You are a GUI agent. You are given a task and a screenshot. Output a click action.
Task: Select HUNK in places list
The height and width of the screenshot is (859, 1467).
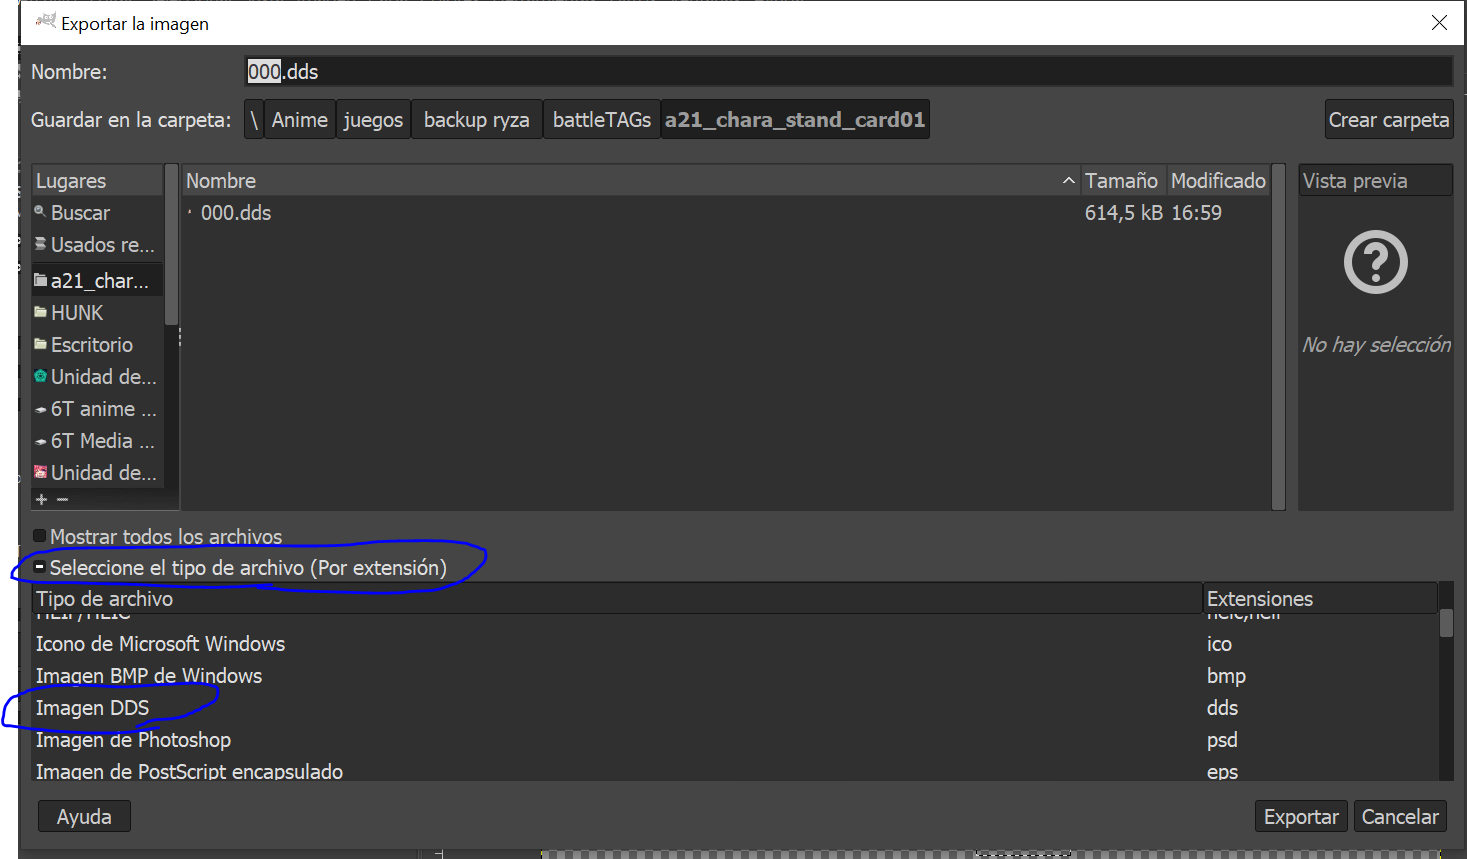tap(77, 313)
